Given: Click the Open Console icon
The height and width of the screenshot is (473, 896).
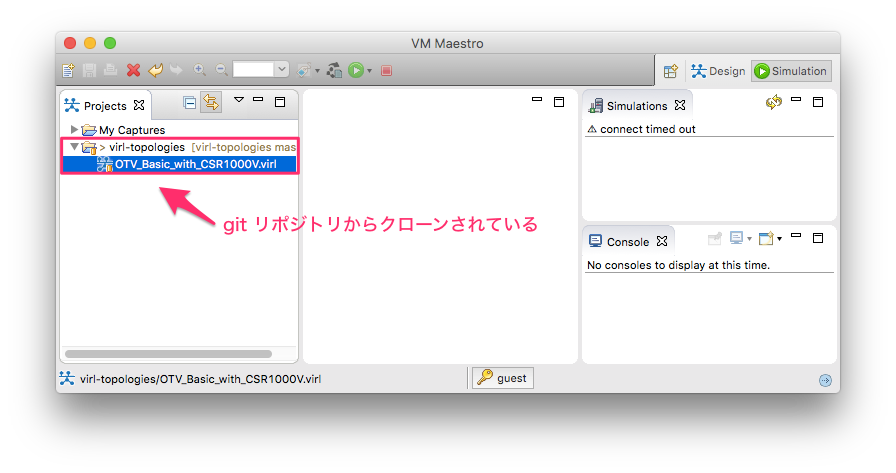Looking at the screenshot, I should pos(766,238).
